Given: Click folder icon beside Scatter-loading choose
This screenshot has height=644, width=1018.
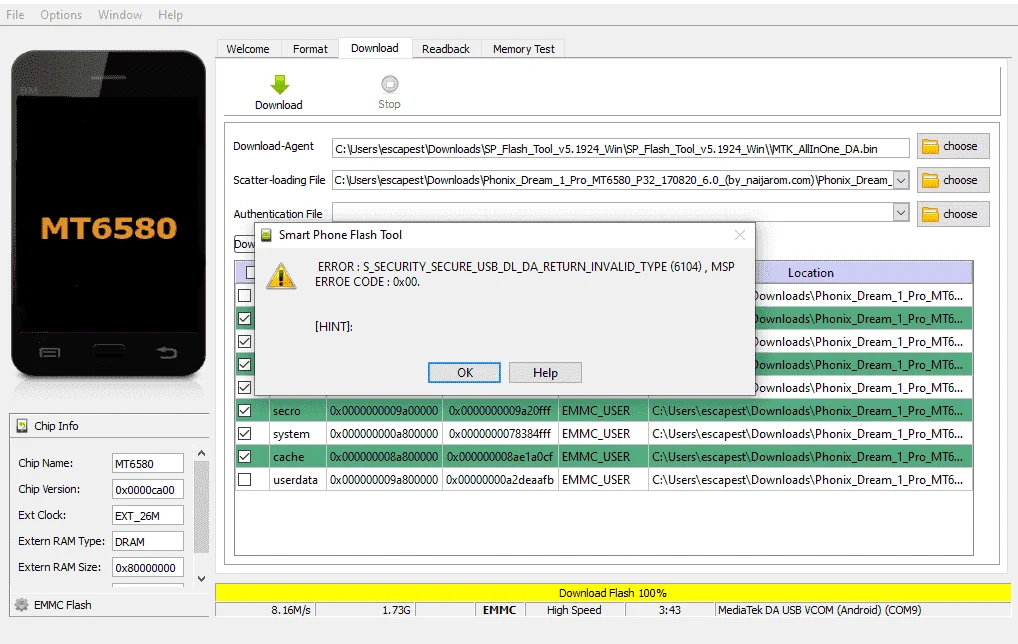Looking at the screenshot, I should coord(930,180).
